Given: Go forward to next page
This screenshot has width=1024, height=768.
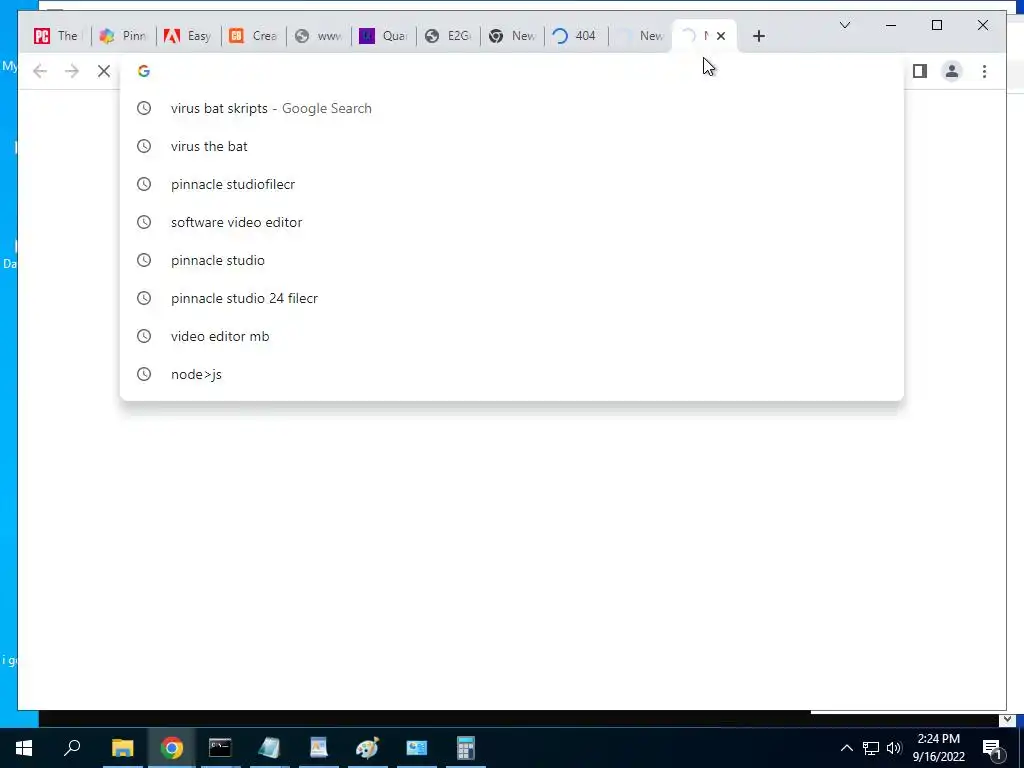Looking at the screenshot, I should tap(72, 71).
